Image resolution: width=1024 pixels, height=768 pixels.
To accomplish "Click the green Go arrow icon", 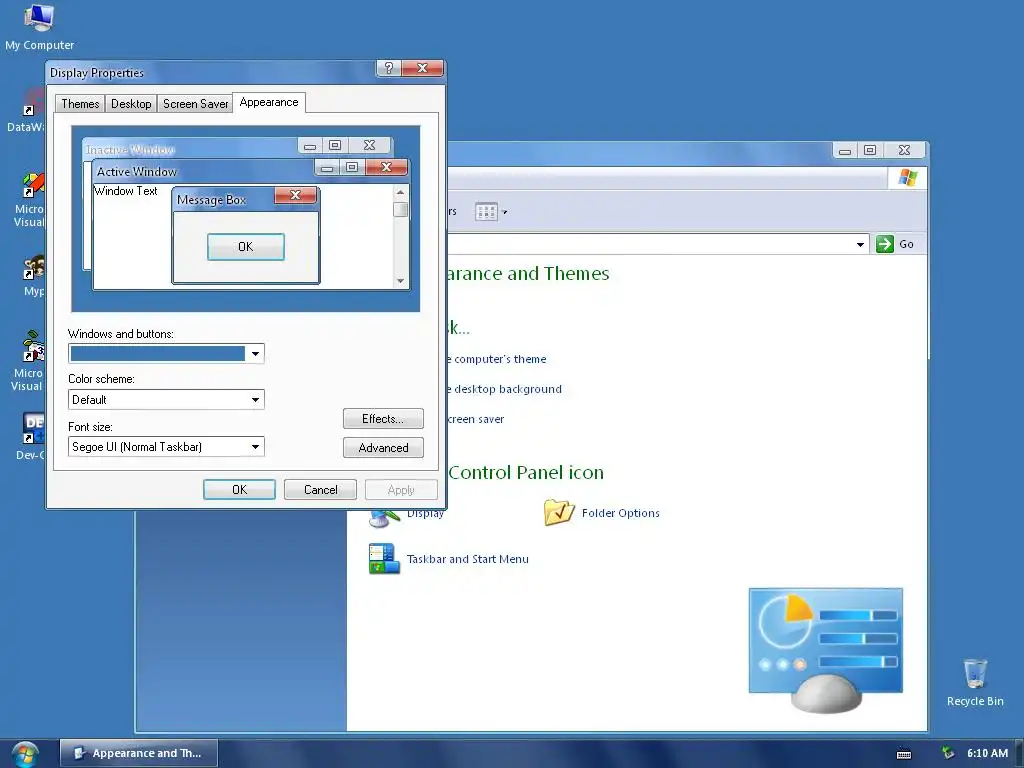I will pyautogui.click(x=884, y=244).
